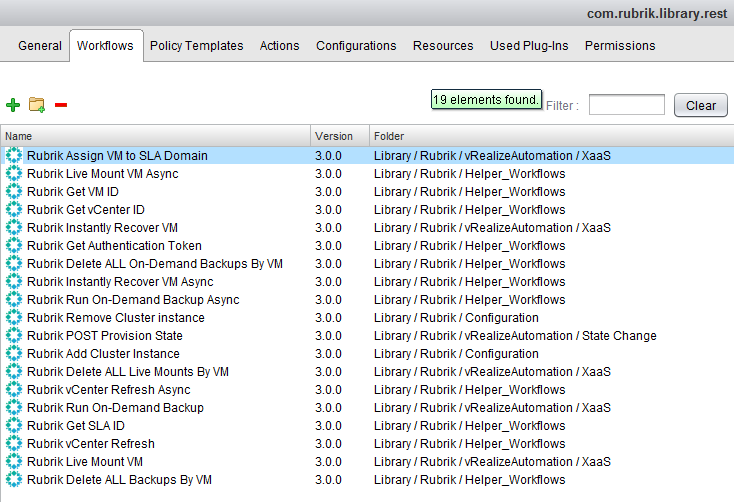Click workflow icon beside Rubrik Live Mount VM Async
This screenshot has width=734, height=502.
point(14,174)
